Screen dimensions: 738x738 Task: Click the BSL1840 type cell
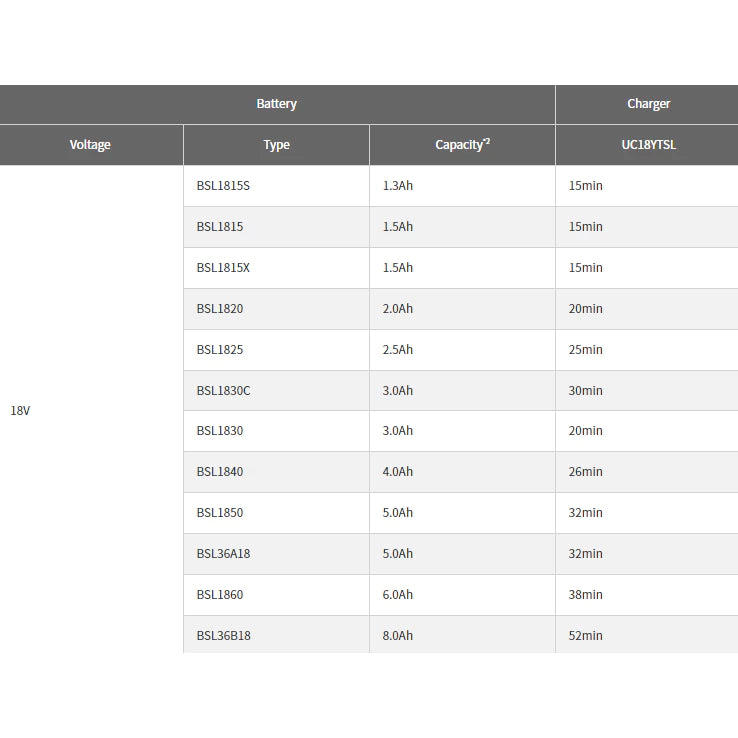[276, 472]
